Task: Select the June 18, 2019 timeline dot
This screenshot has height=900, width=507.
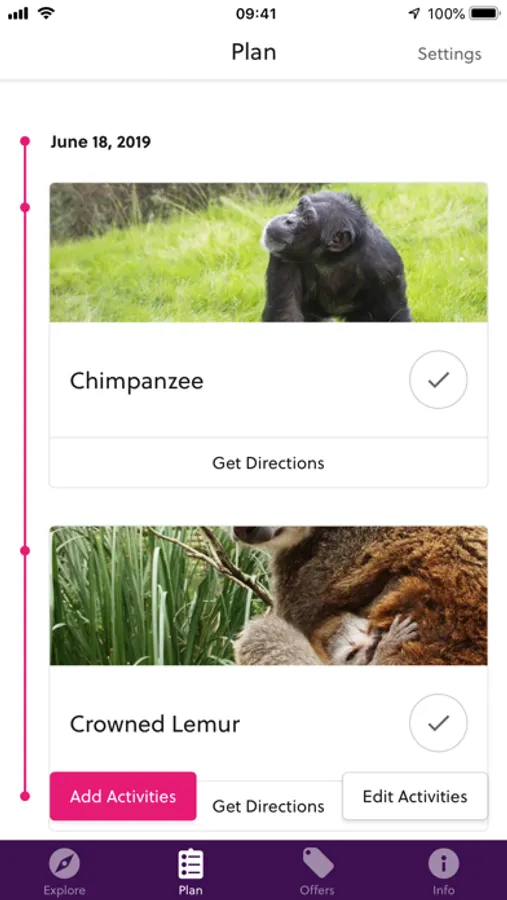Action: (x=25, y=141)
